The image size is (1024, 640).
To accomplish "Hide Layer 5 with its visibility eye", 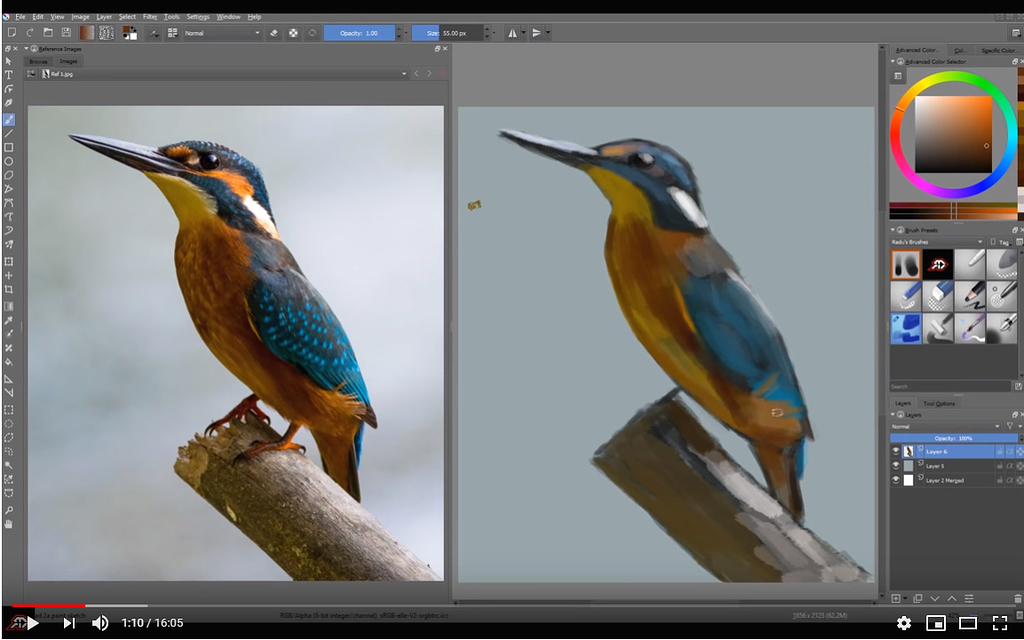I will point(897,467).
